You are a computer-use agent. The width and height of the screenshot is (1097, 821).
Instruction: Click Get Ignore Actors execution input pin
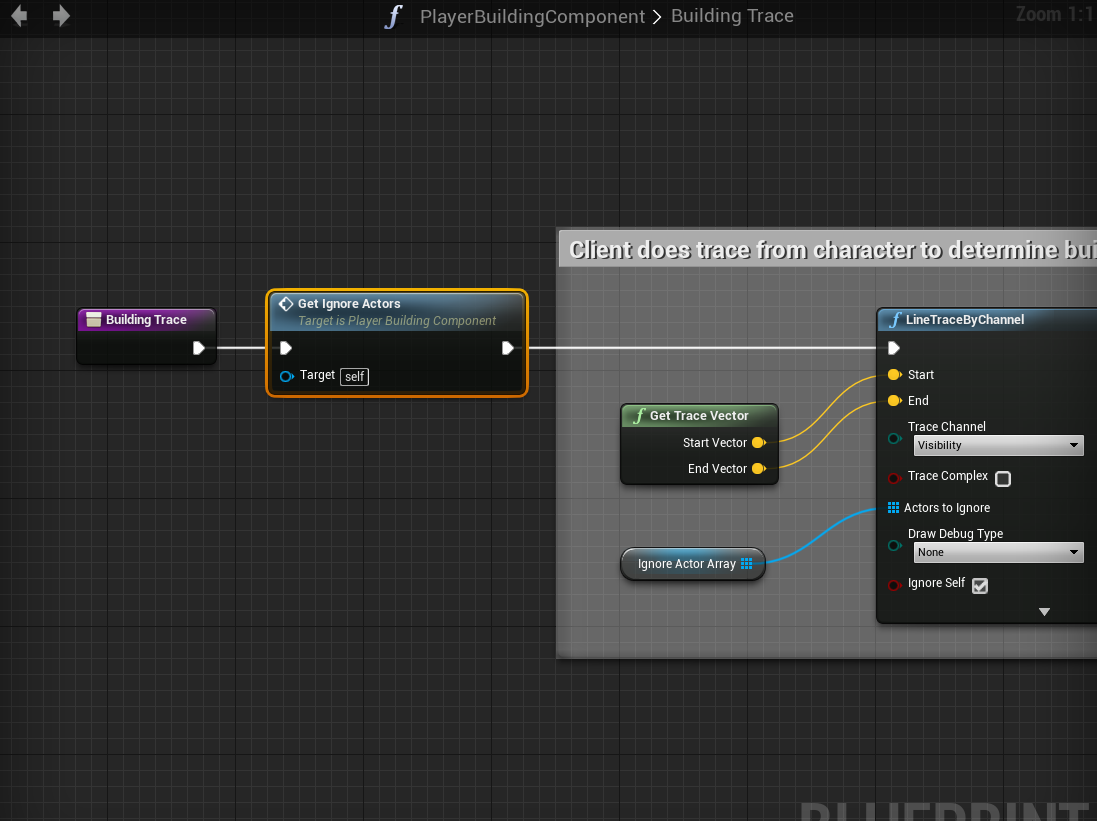click(x=286, y=348)
